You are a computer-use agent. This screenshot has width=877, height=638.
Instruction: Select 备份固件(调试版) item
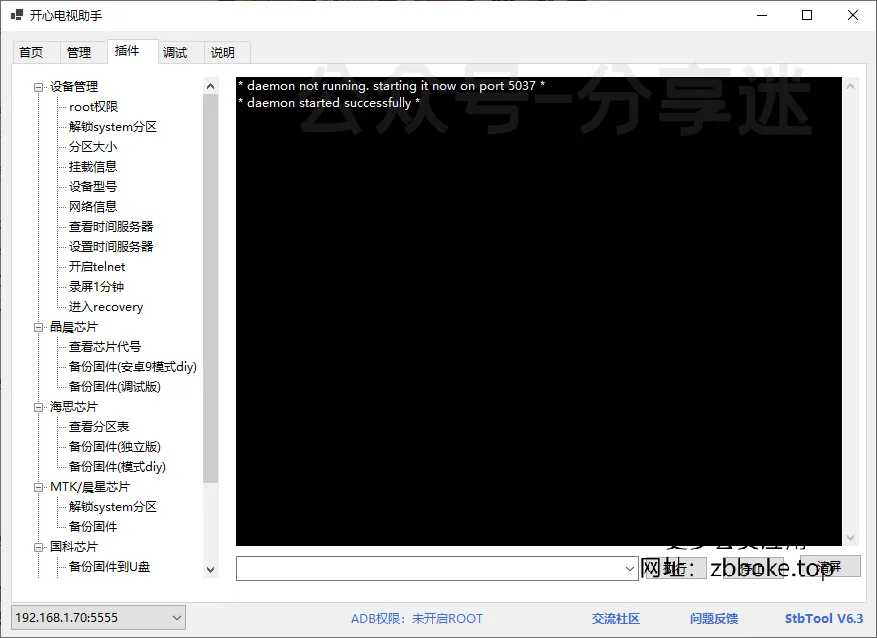click(115, 387)
